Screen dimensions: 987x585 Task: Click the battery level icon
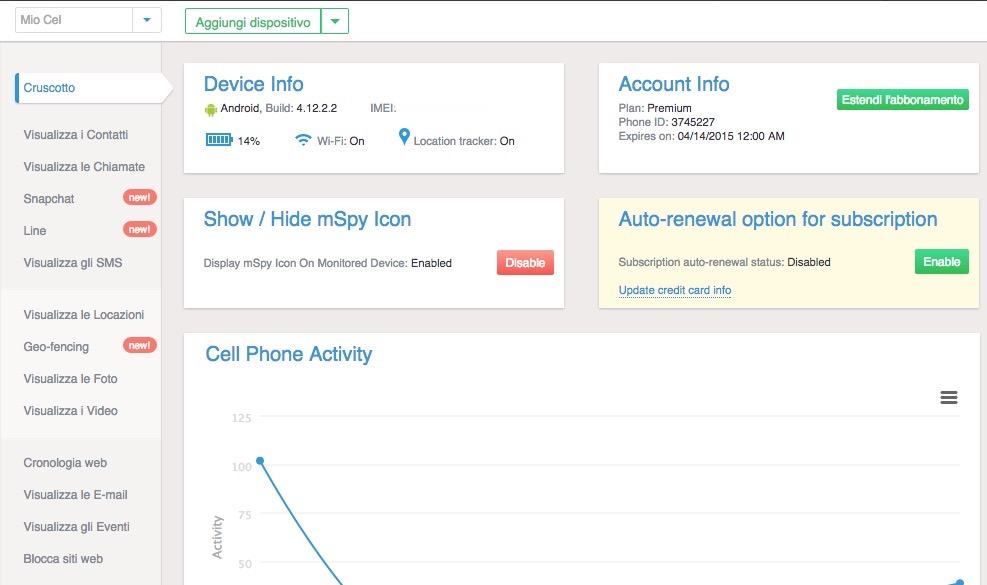tap(218, 140)
